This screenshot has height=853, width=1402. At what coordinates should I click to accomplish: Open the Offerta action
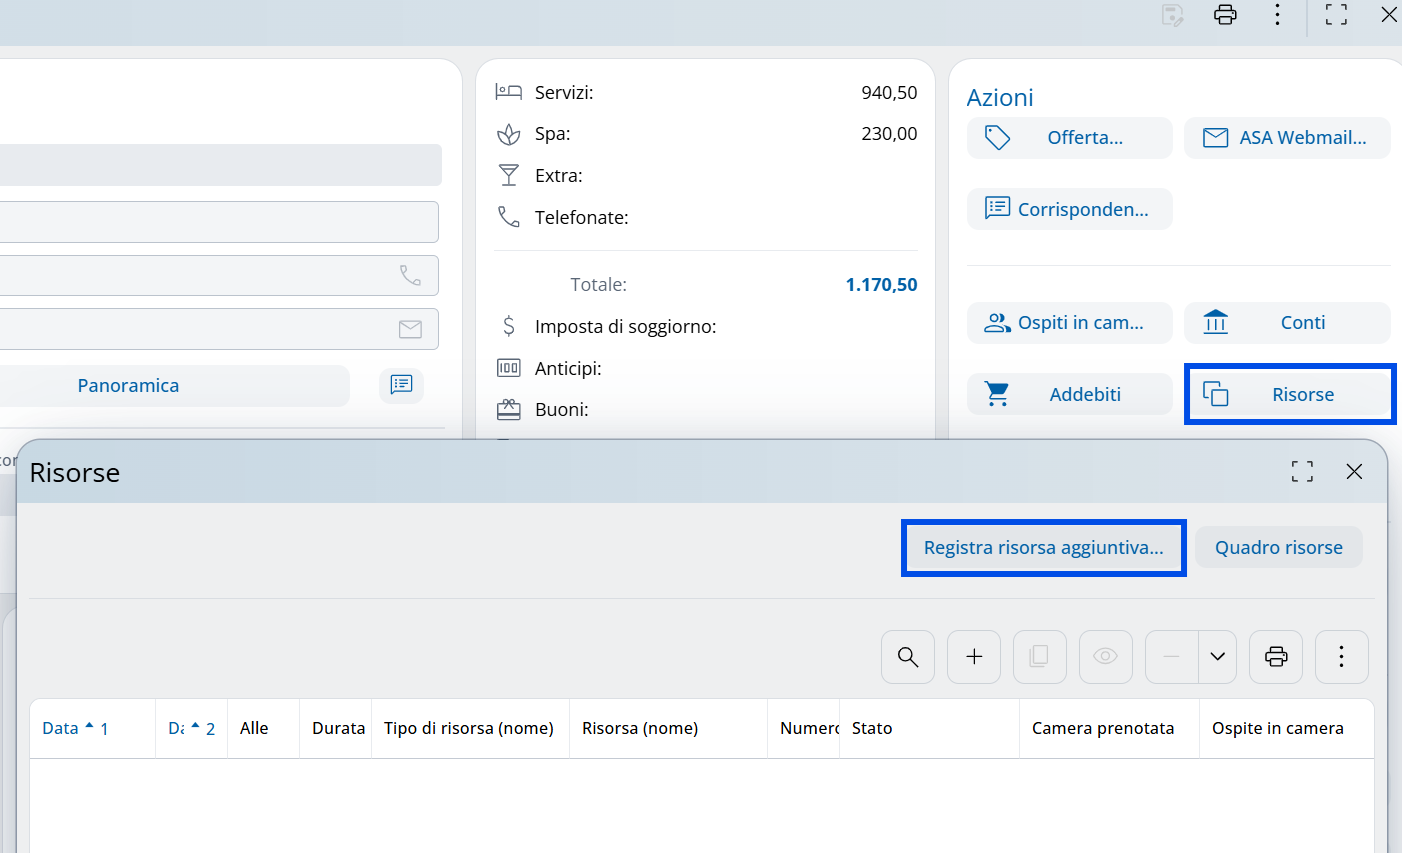tap(1069, 138)
